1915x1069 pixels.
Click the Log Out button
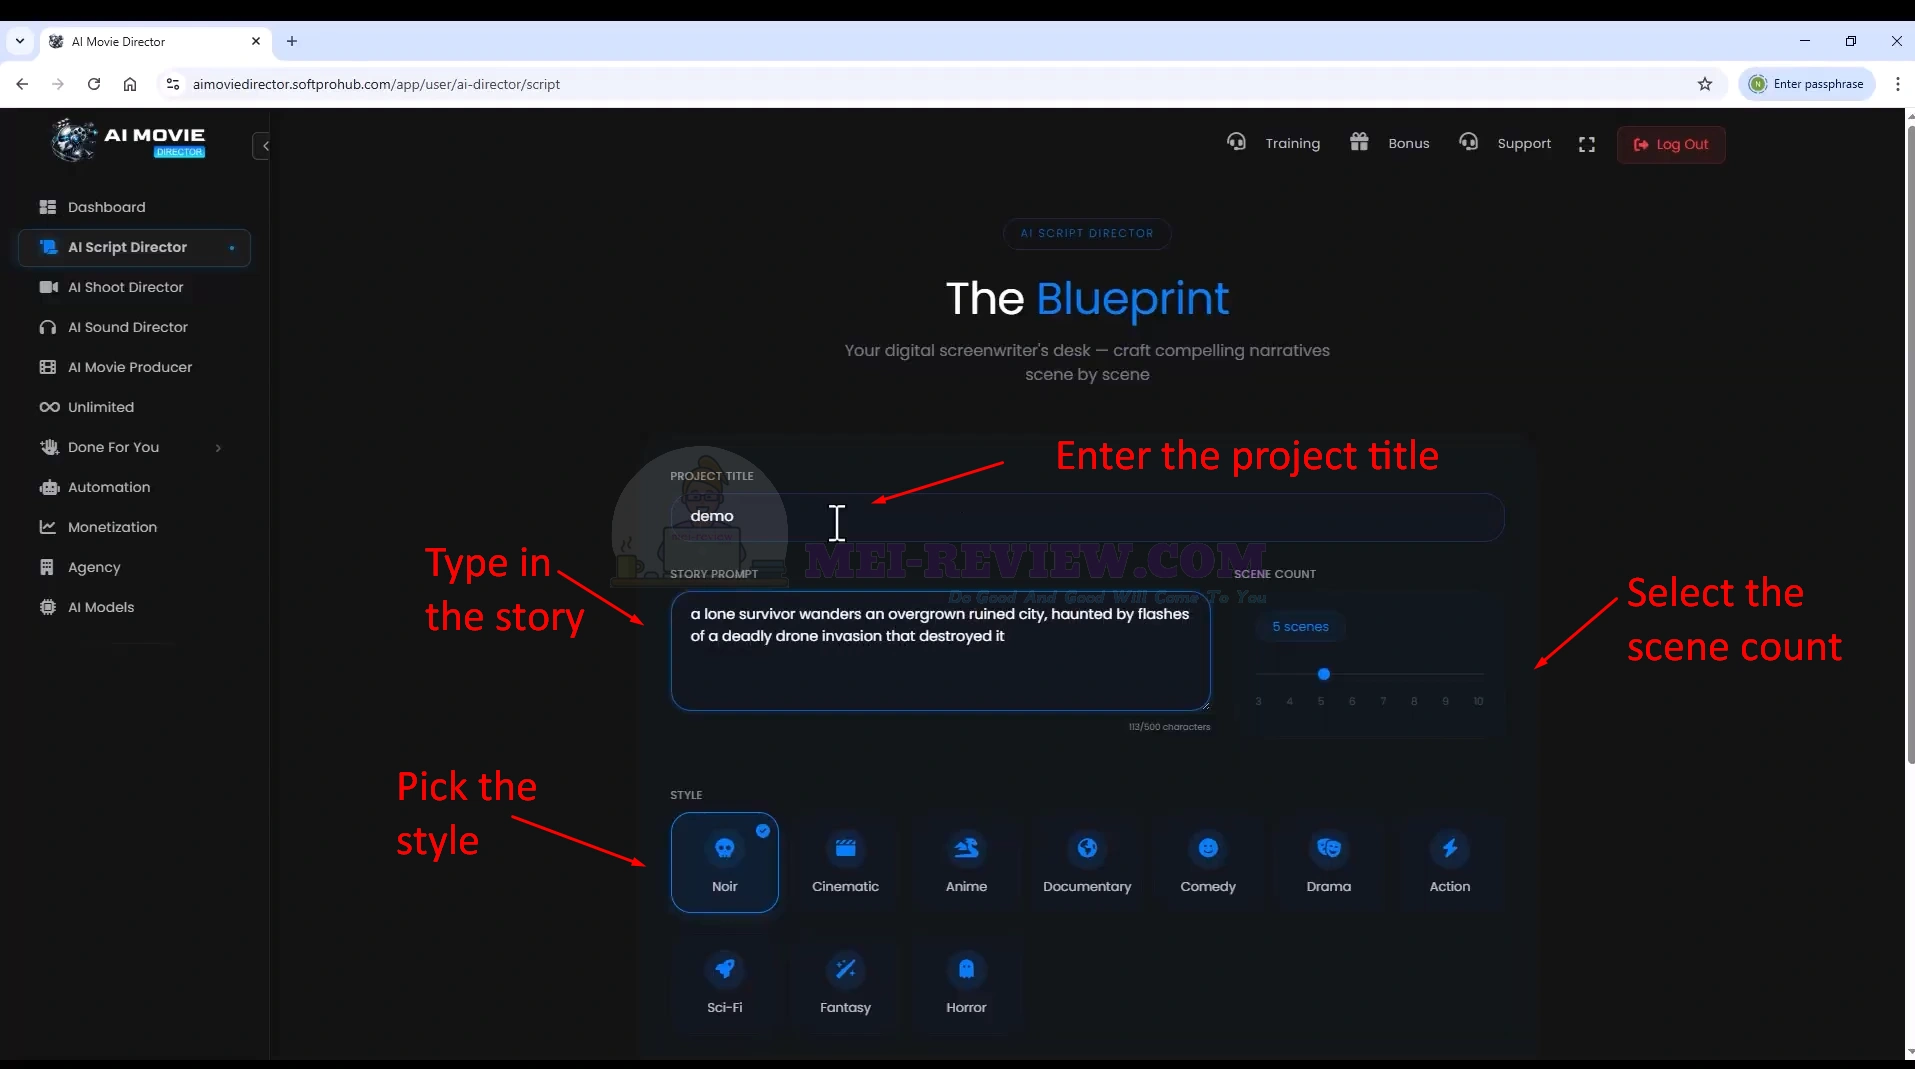tap(1671, 144)
